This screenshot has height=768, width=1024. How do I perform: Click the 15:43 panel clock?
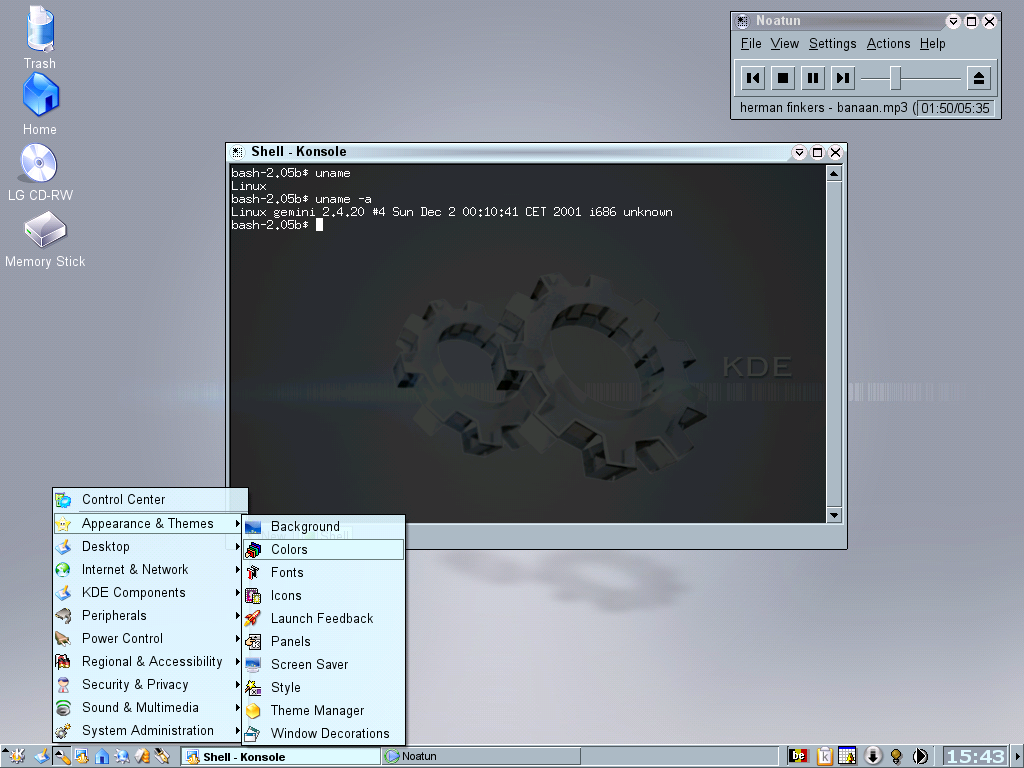click(975, 756)
